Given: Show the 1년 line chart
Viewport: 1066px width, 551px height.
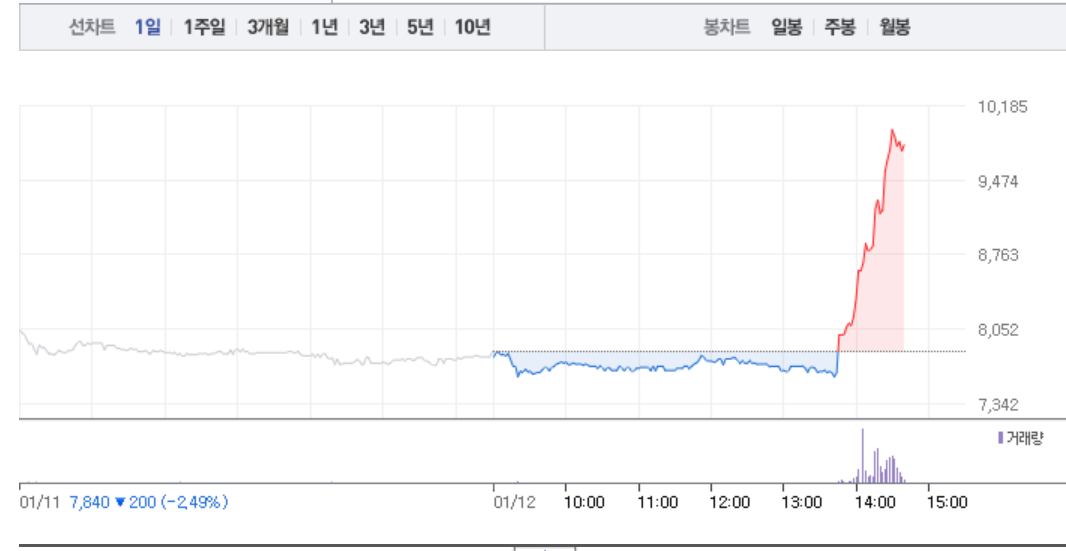Looking at the screenshot, I should pyautogui.click(x=324, y=27).
